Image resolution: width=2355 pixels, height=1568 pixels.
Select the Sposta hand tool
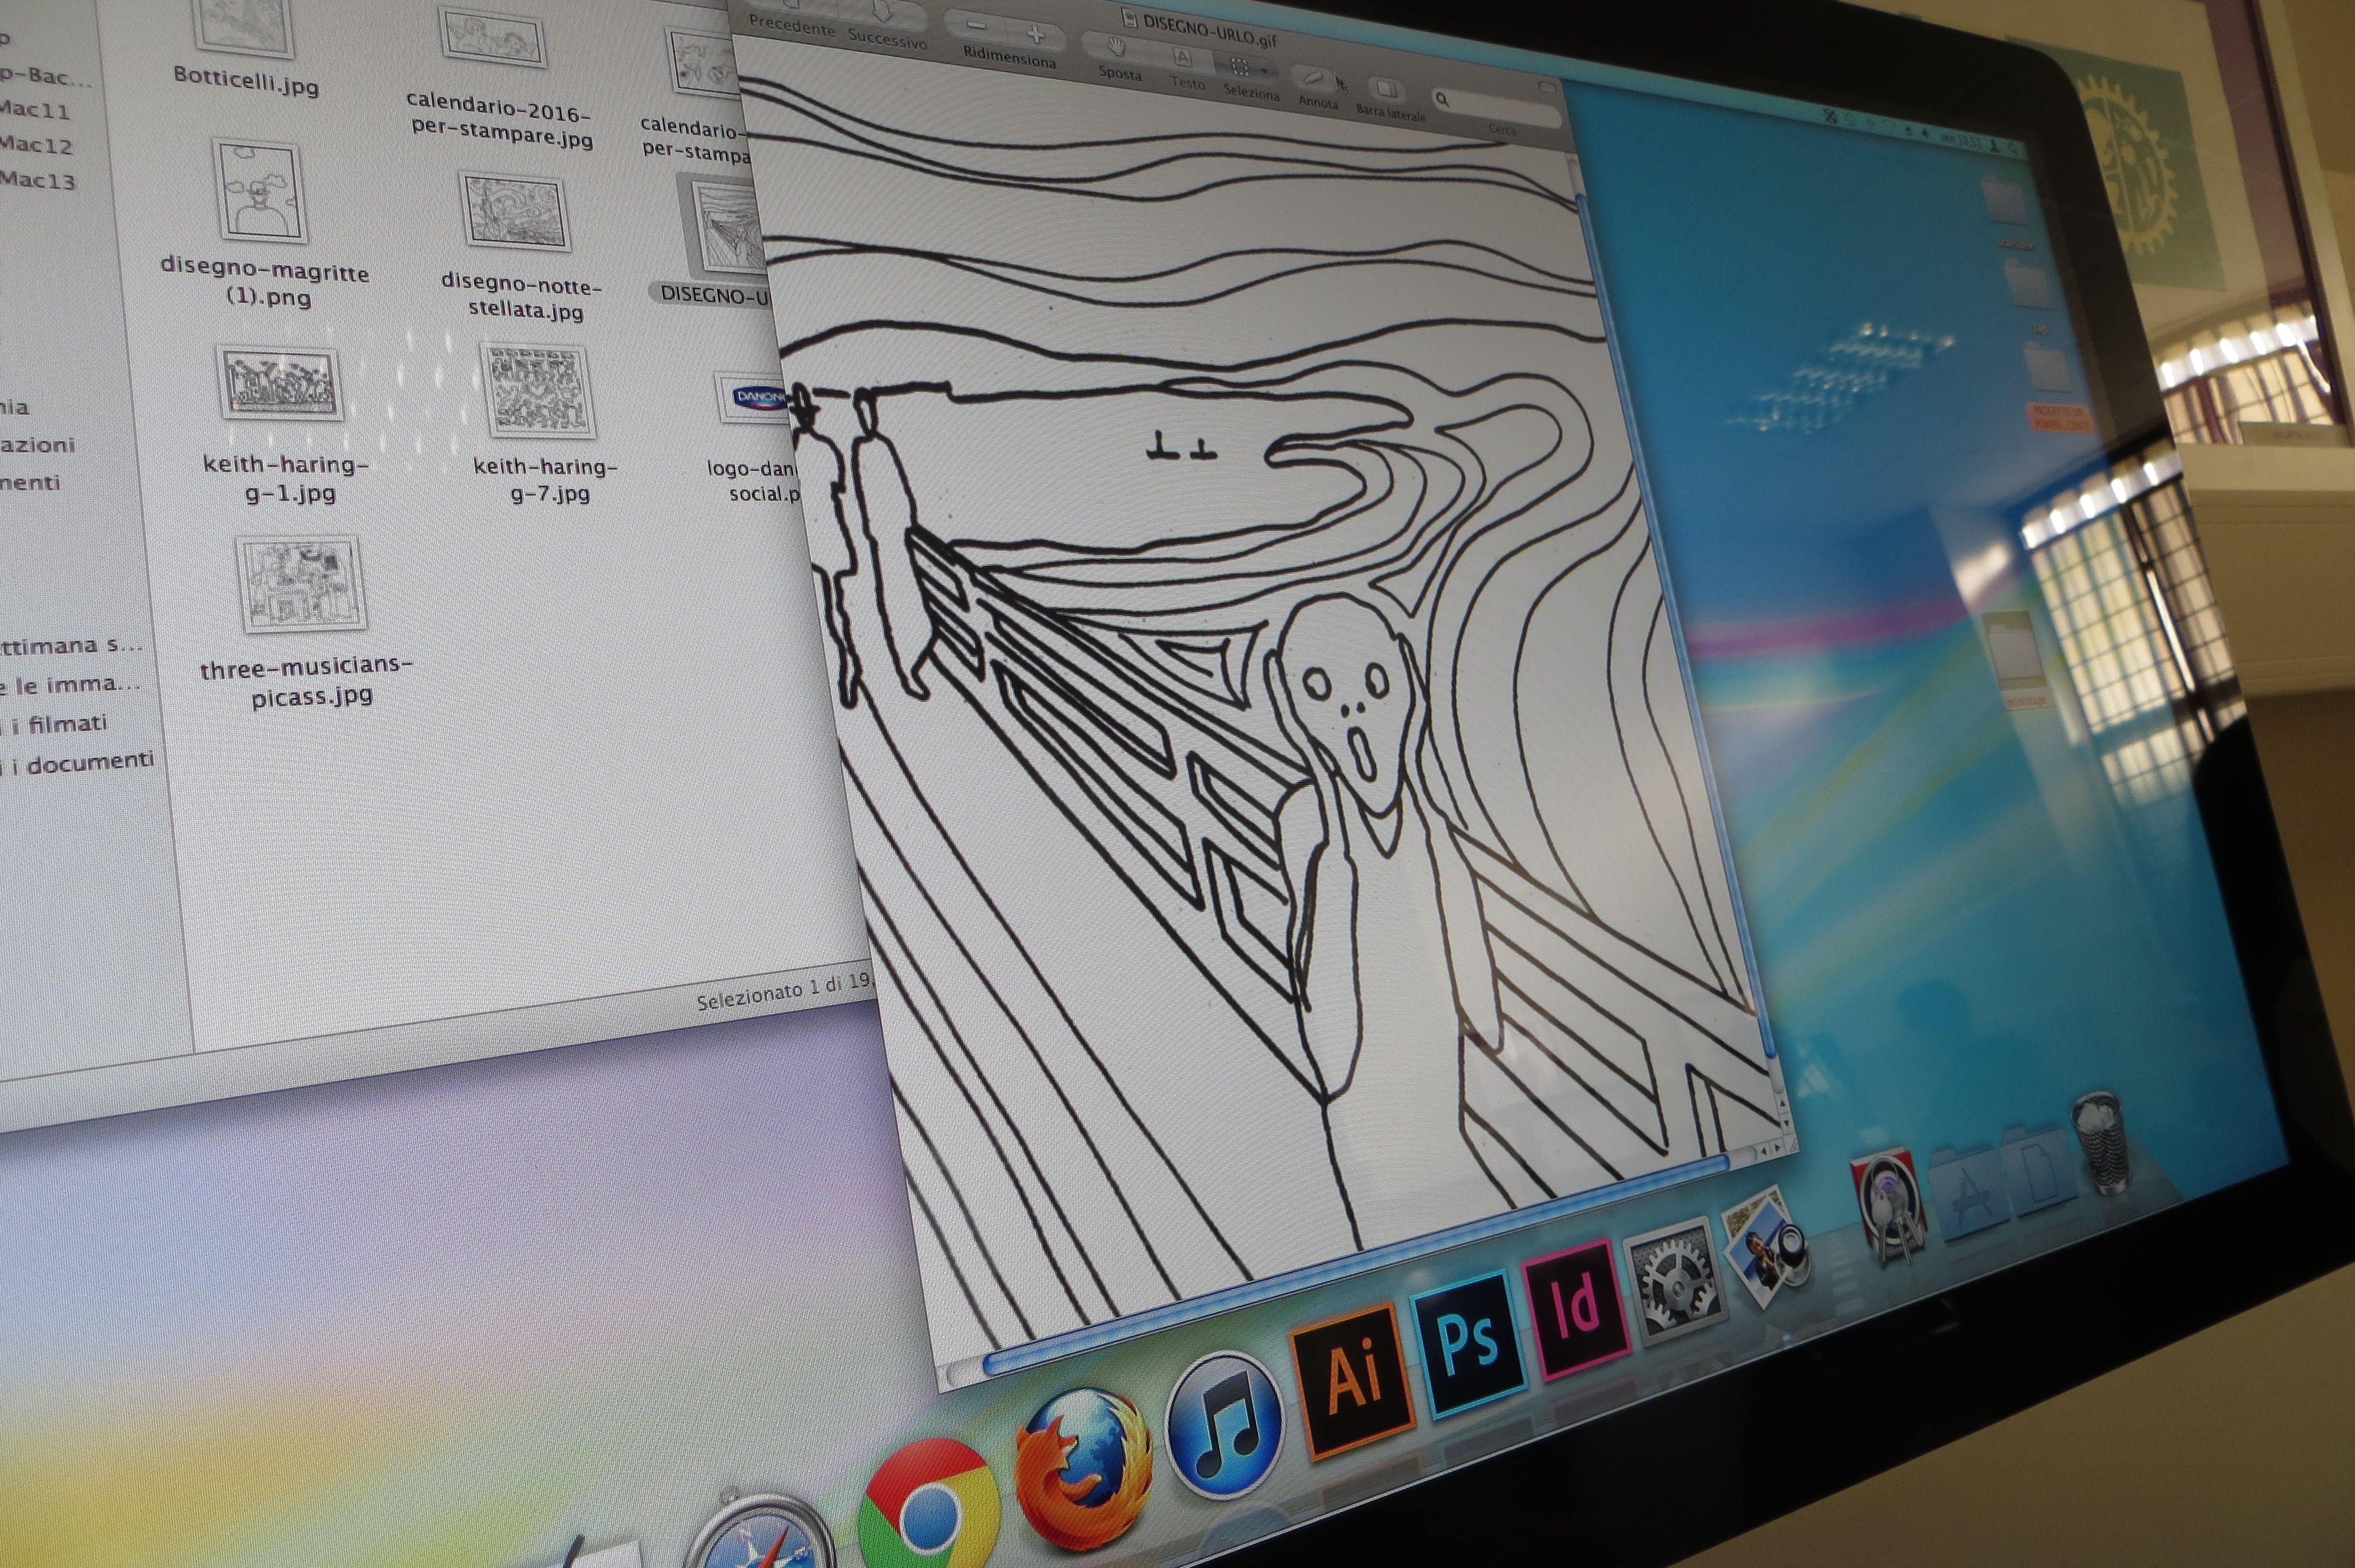tap(1117, 48)
